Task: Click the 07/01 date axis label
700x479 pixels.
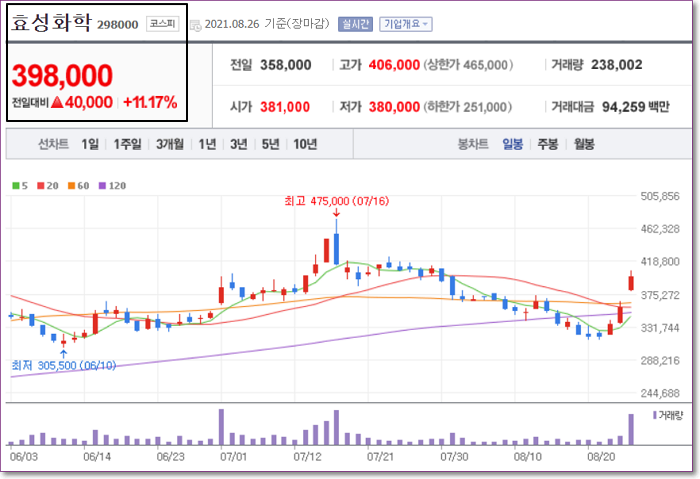Action: (x=233, y=457)
